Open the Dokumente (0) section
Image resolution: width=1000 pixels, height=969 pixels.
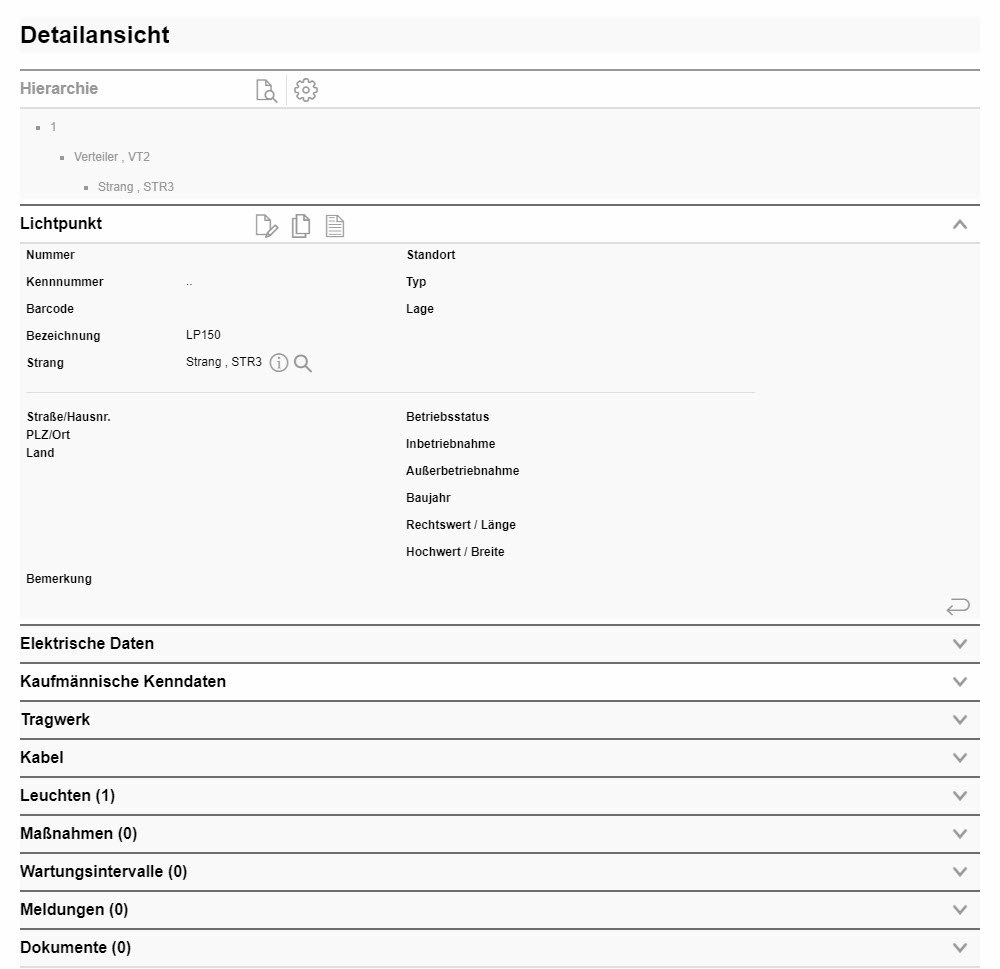[959, 947]
